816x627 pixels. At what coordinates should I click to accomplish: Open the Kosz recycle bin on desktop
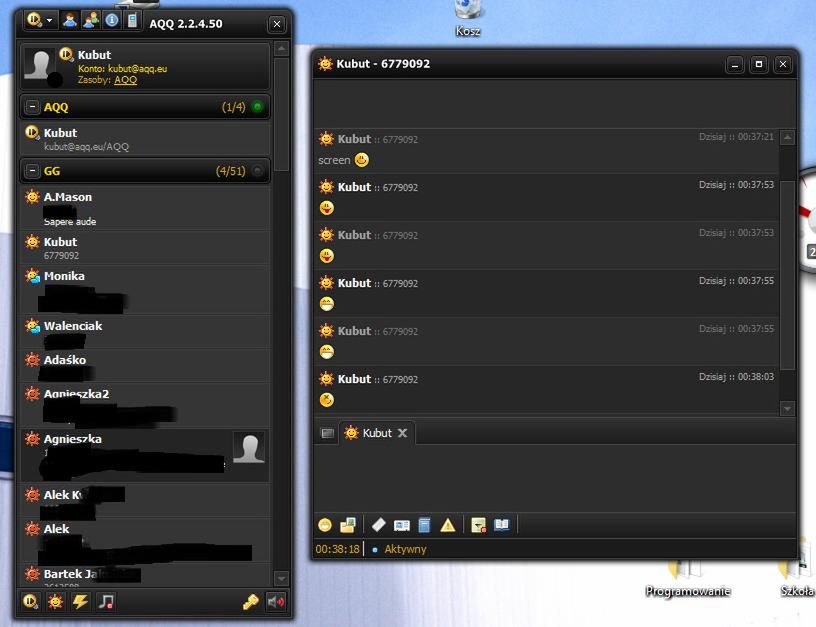[467, 19]
